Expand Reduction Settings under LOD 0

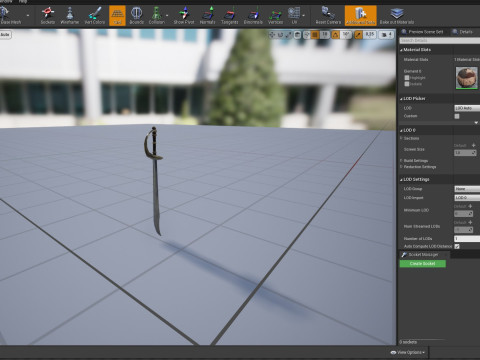[401, 167]
